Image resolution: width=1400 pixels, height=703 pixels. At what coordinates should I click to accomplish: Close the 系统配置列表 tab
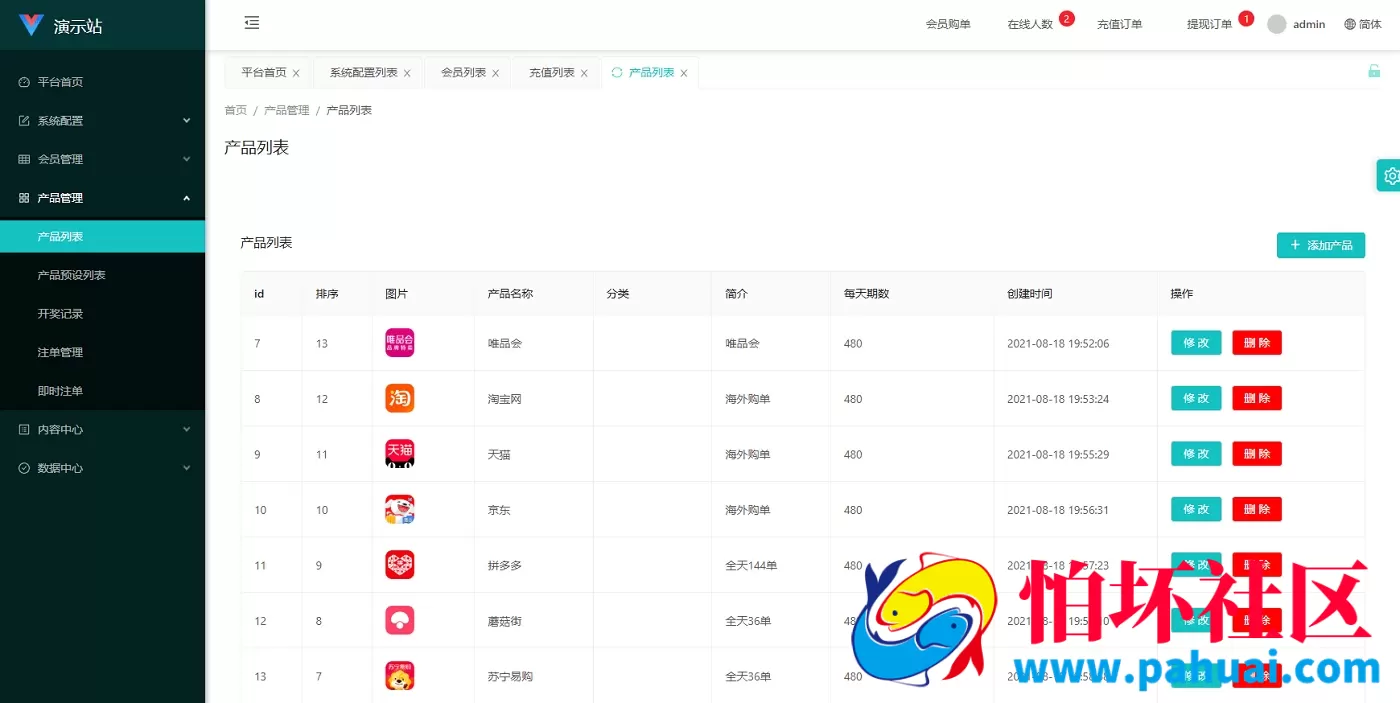click(407, 73)
